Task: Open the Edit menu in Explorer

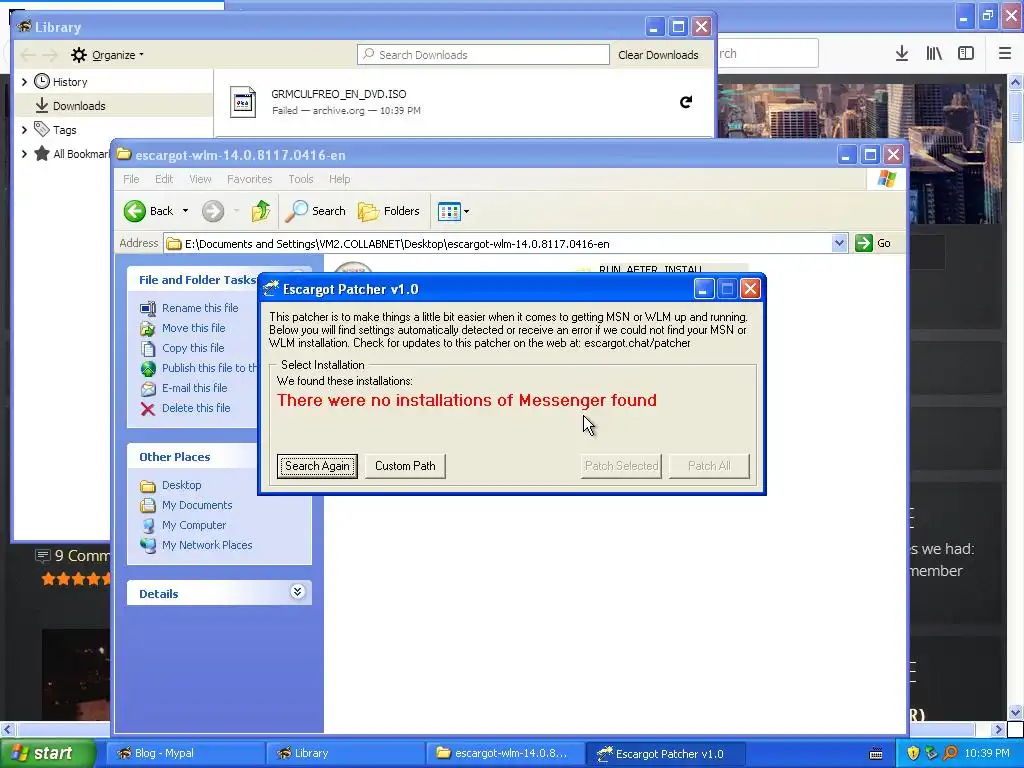Action: 164,179
